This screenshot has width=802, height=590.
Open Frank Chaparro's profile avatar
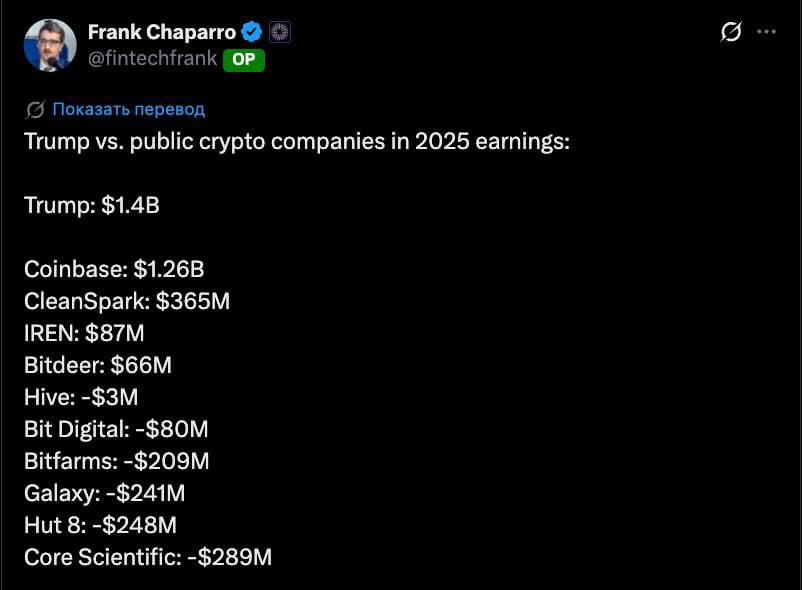click(50, 45)
